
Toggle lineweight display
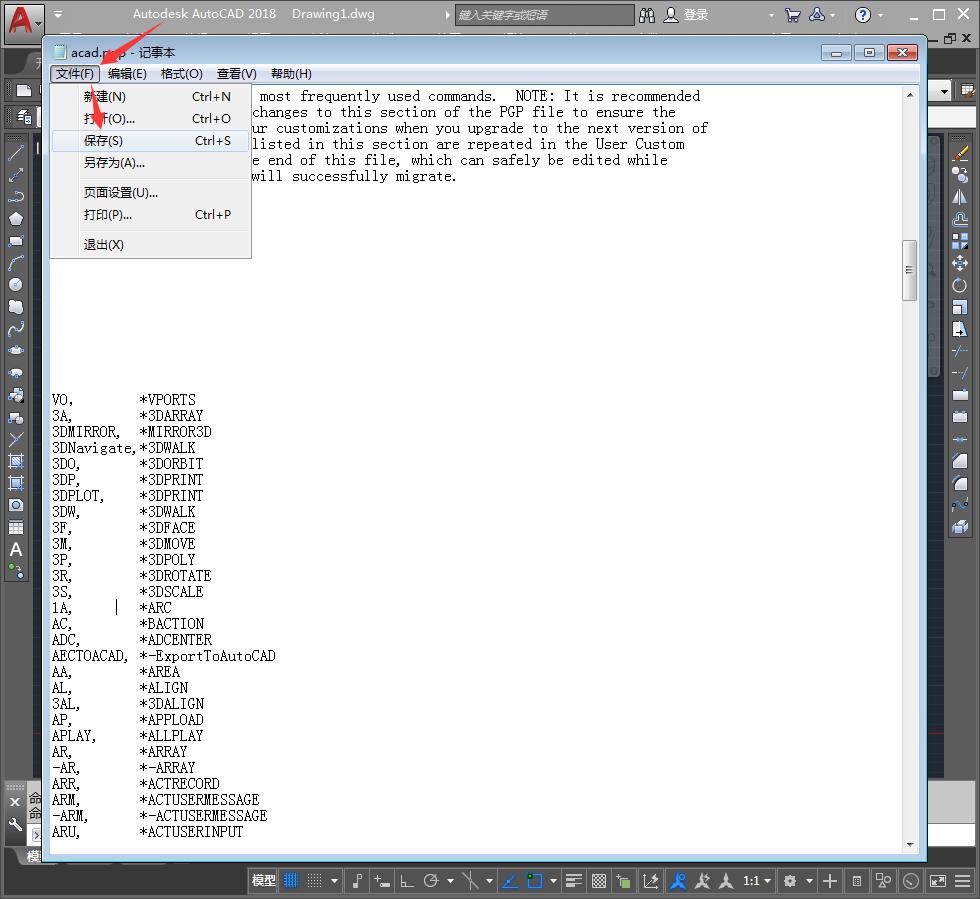(574, 881)
